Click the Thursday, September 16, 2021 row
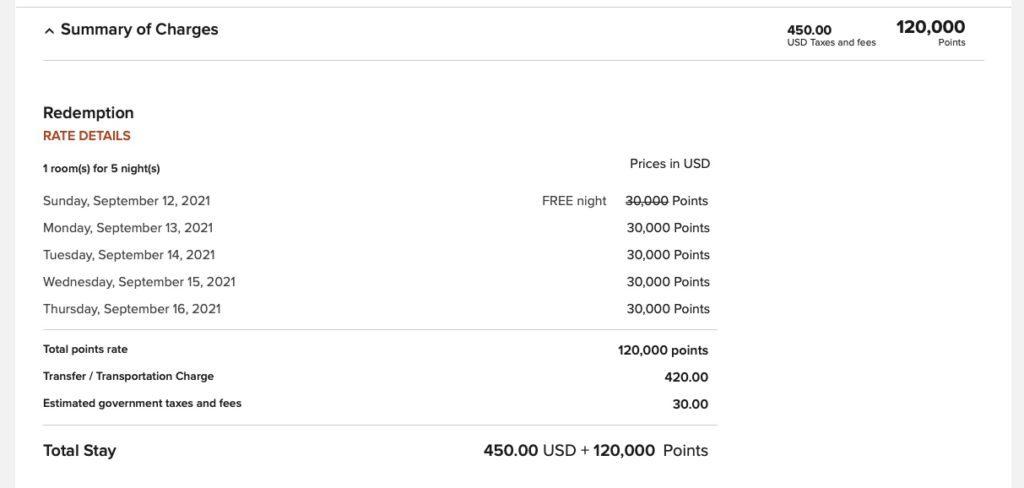Viewport: 1024px width, 488px height. (132, 309)
